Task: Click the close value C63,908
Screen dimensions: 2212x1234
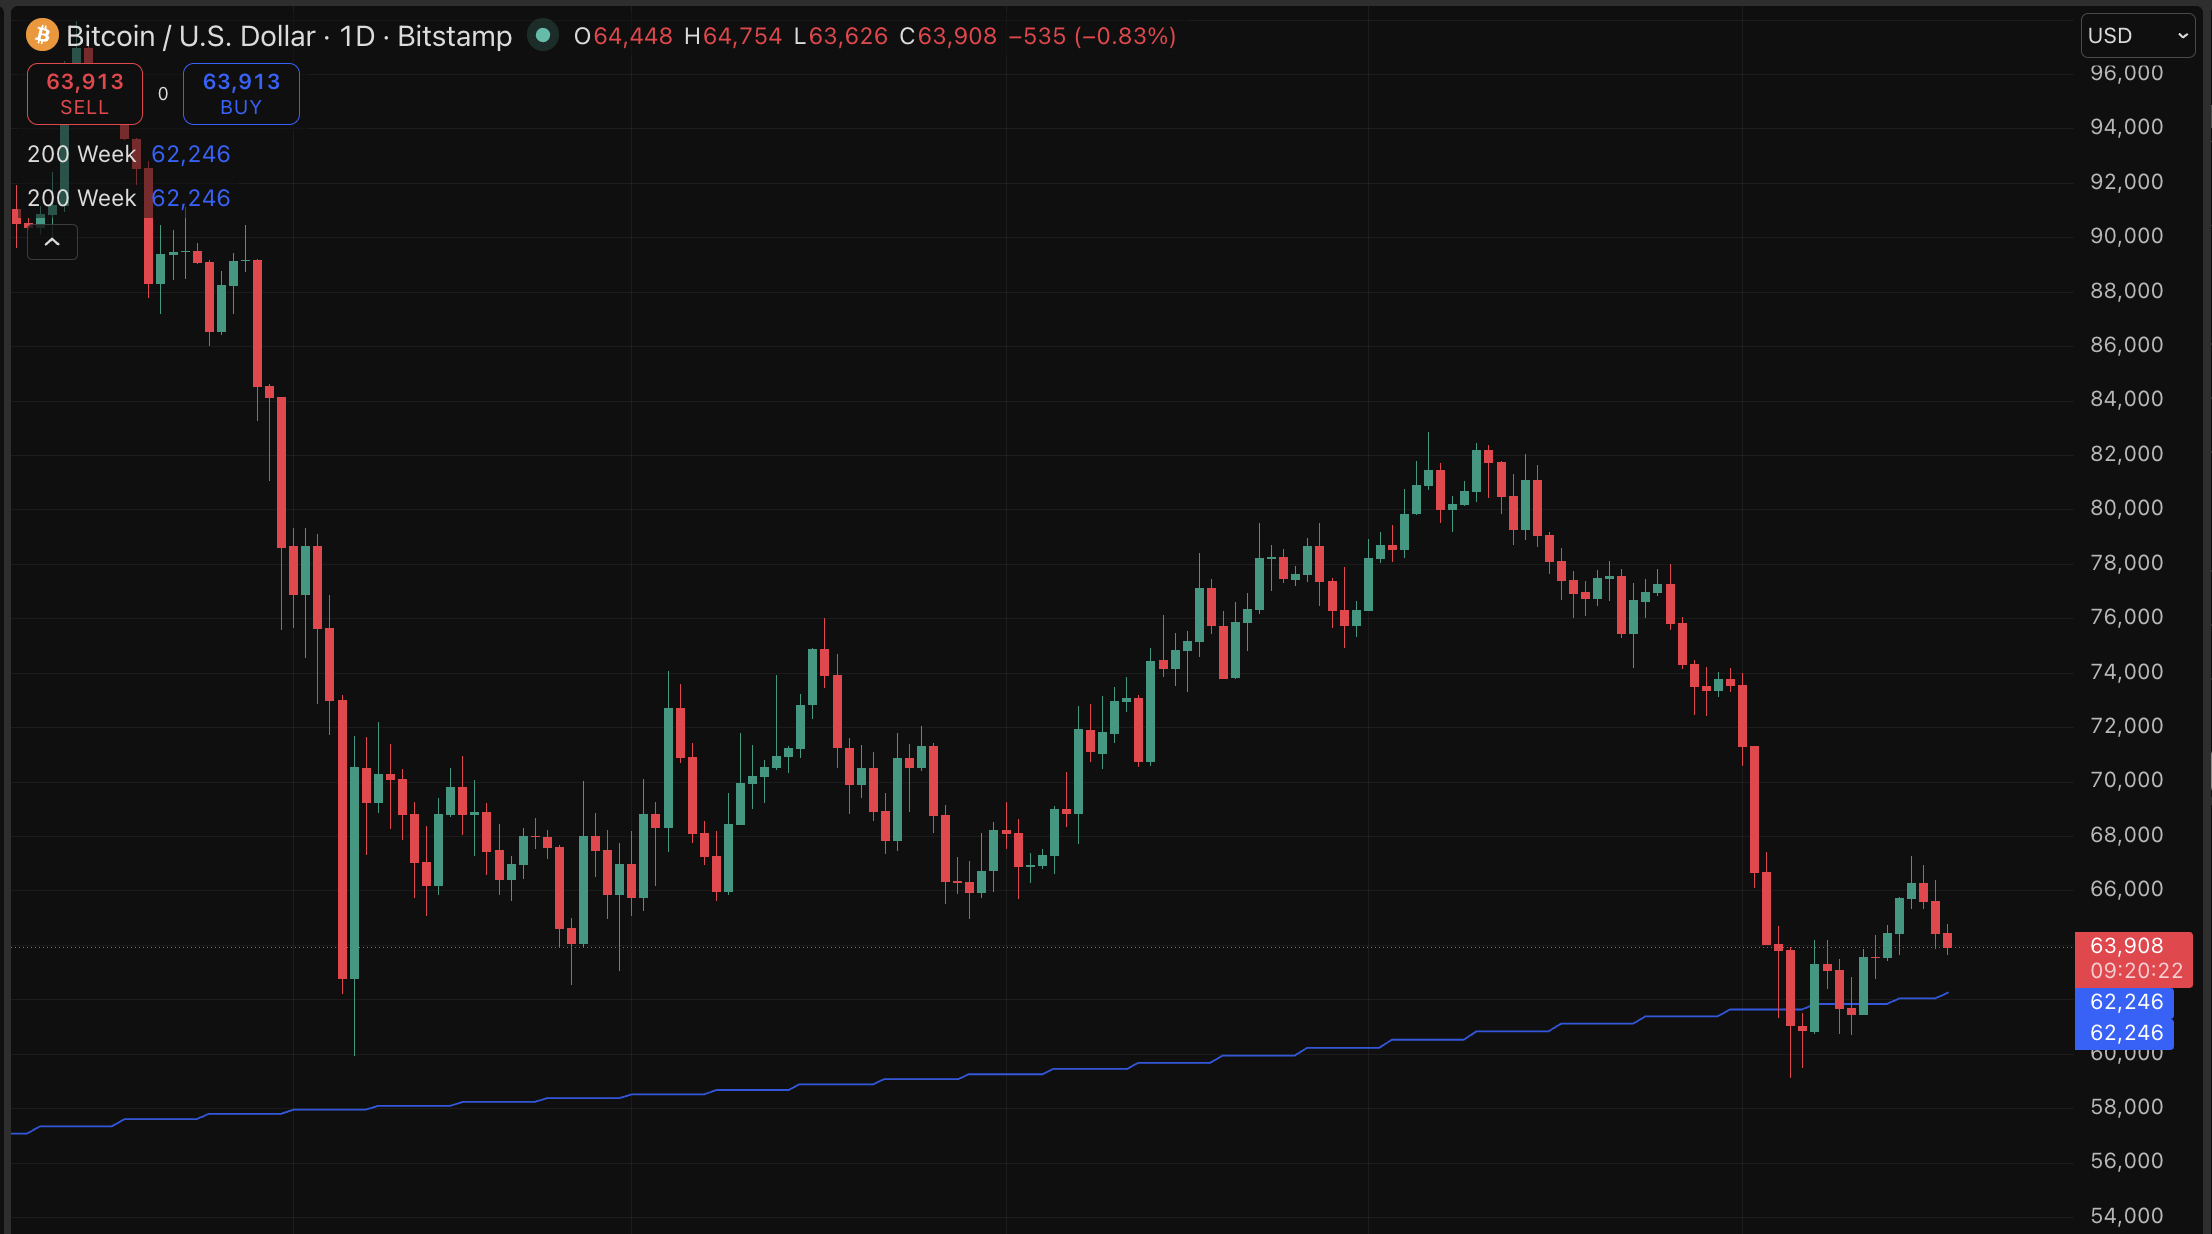Action: [948, 36]
